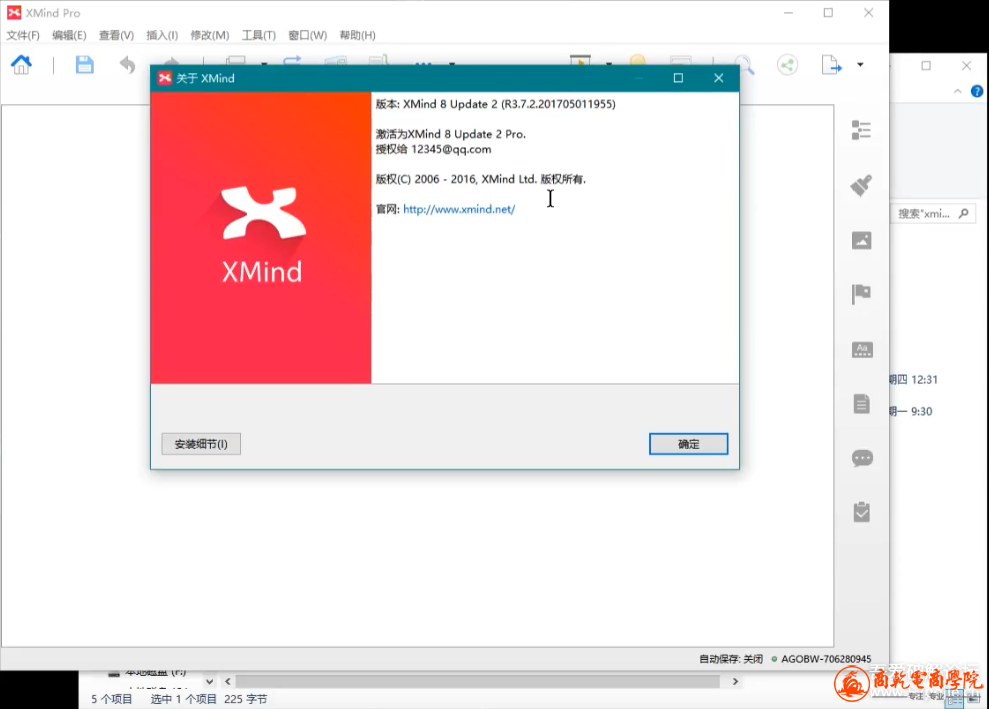Screen dimensions: 989x709
Task: Expand the Export dropdown arrow
Action: (x=860, y=65)
